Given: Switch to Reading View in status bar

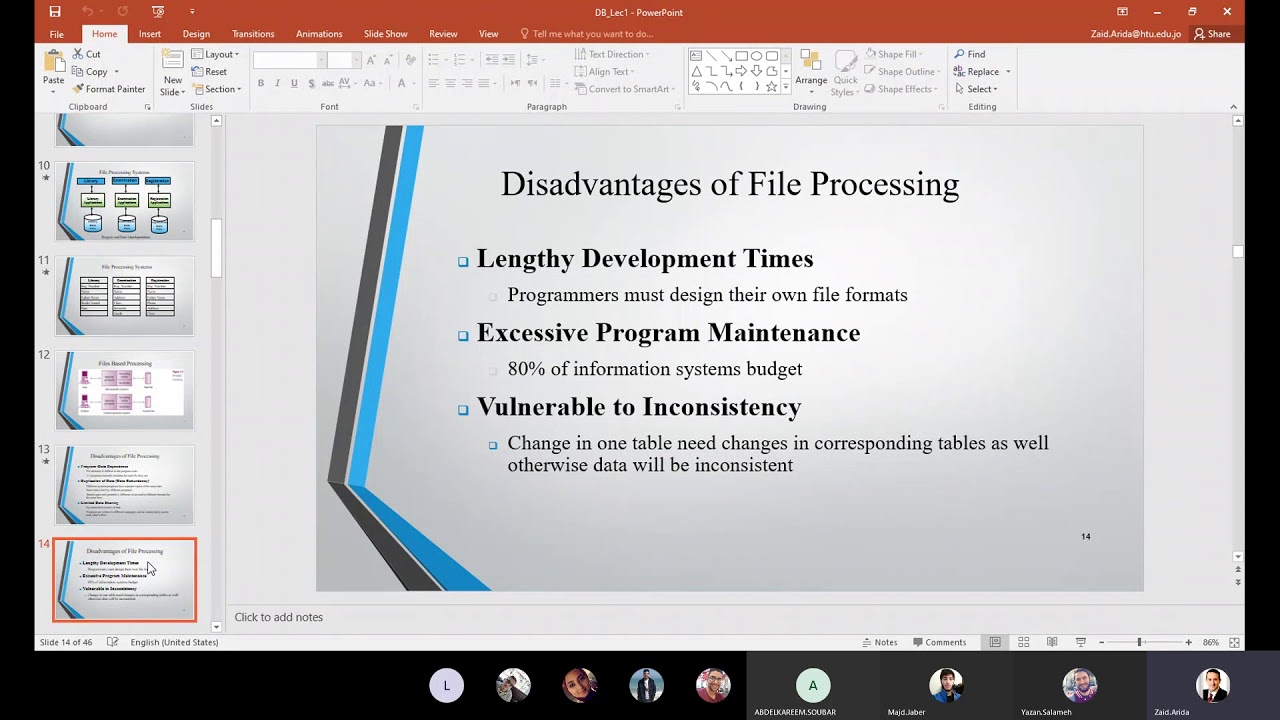Looking at the screenshot, I should pyautogui.click(x=1052, y=642).
